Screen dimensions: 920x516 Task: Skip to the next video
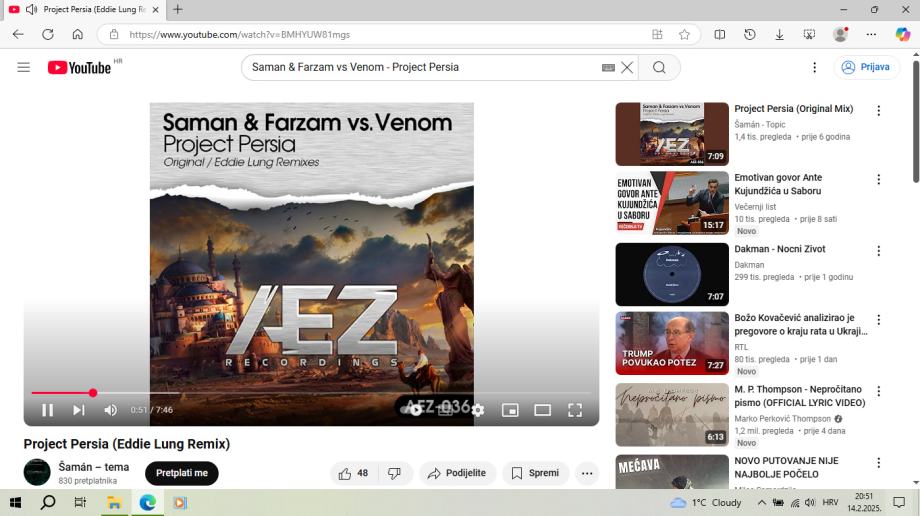[79, 410]
